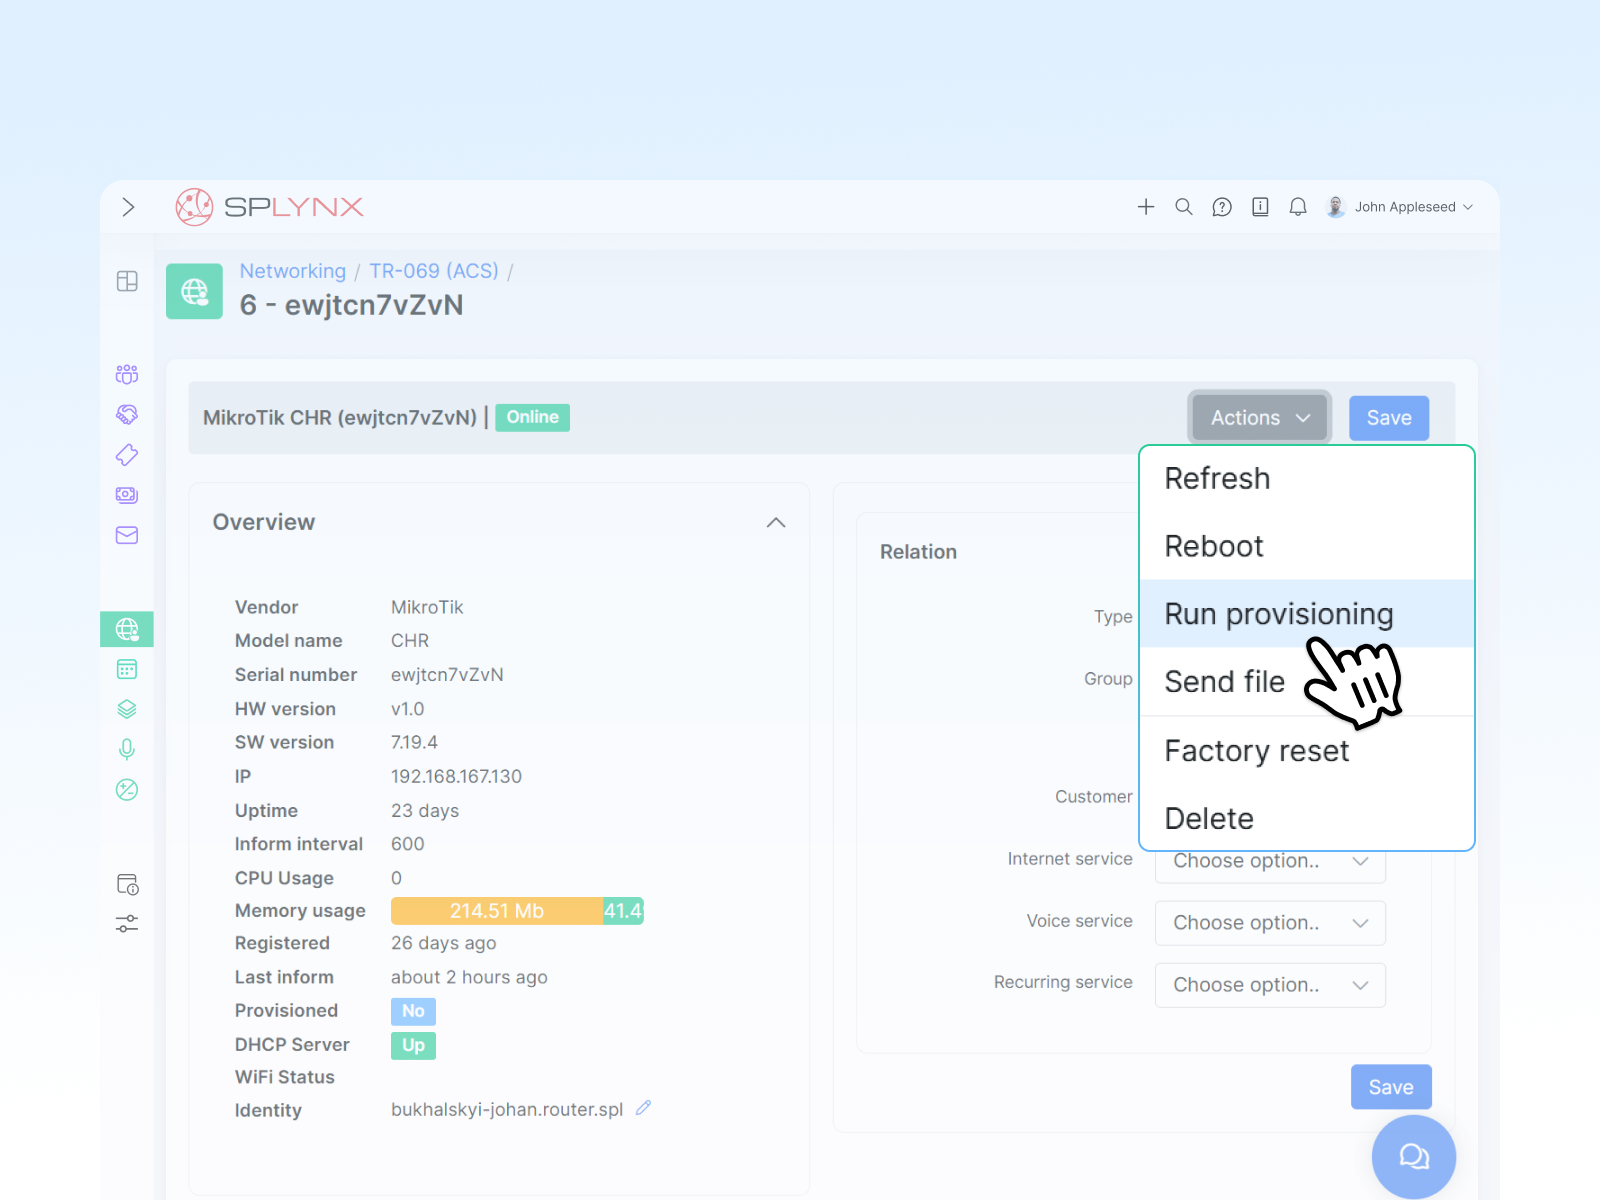
Task: Click the Voice microphone icon in the sidebar
Action: point(127,748)
